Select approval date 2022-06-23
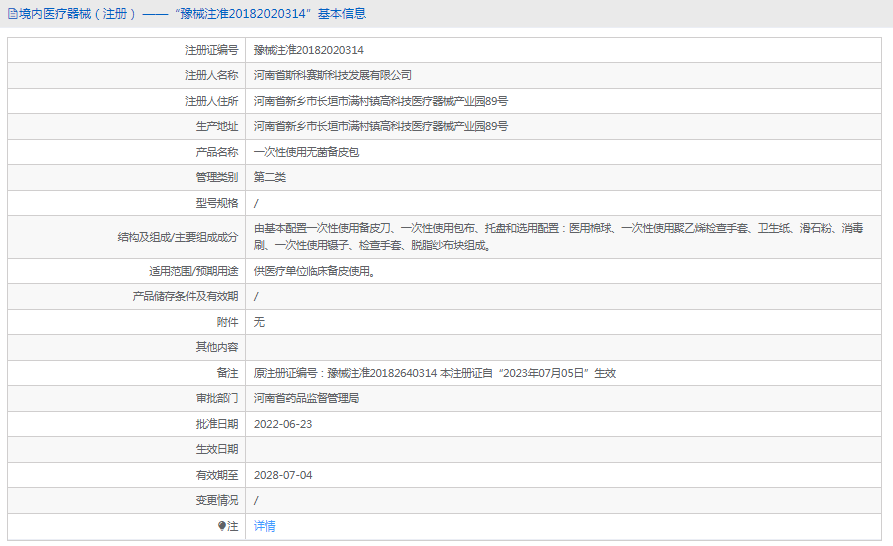The height and width of the screenshot is (546, 893). tap(283, 424)
